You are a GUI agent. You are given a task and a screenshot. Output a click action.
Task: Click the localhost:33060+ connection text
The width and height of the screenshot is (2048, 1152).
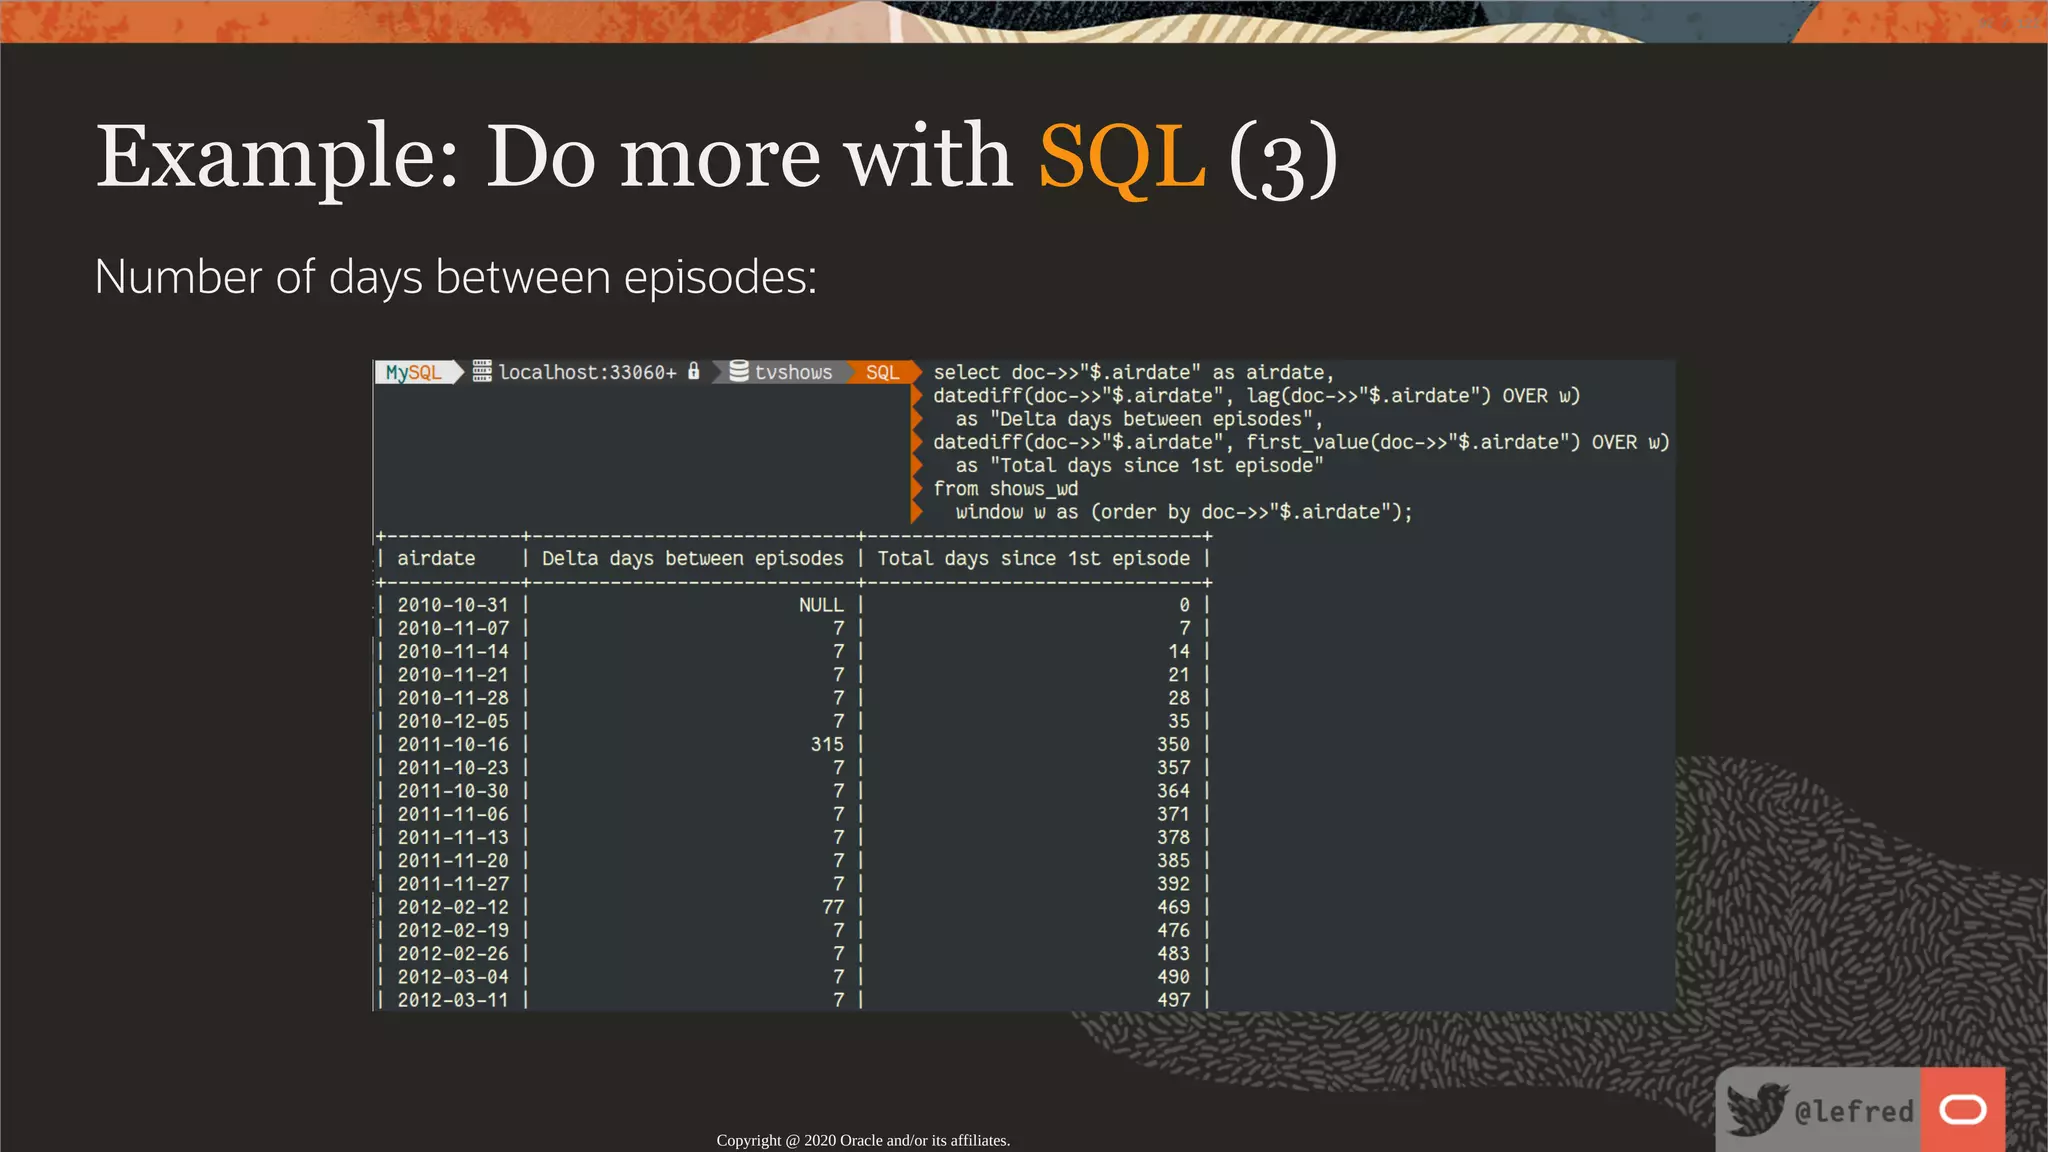[587, 372]
